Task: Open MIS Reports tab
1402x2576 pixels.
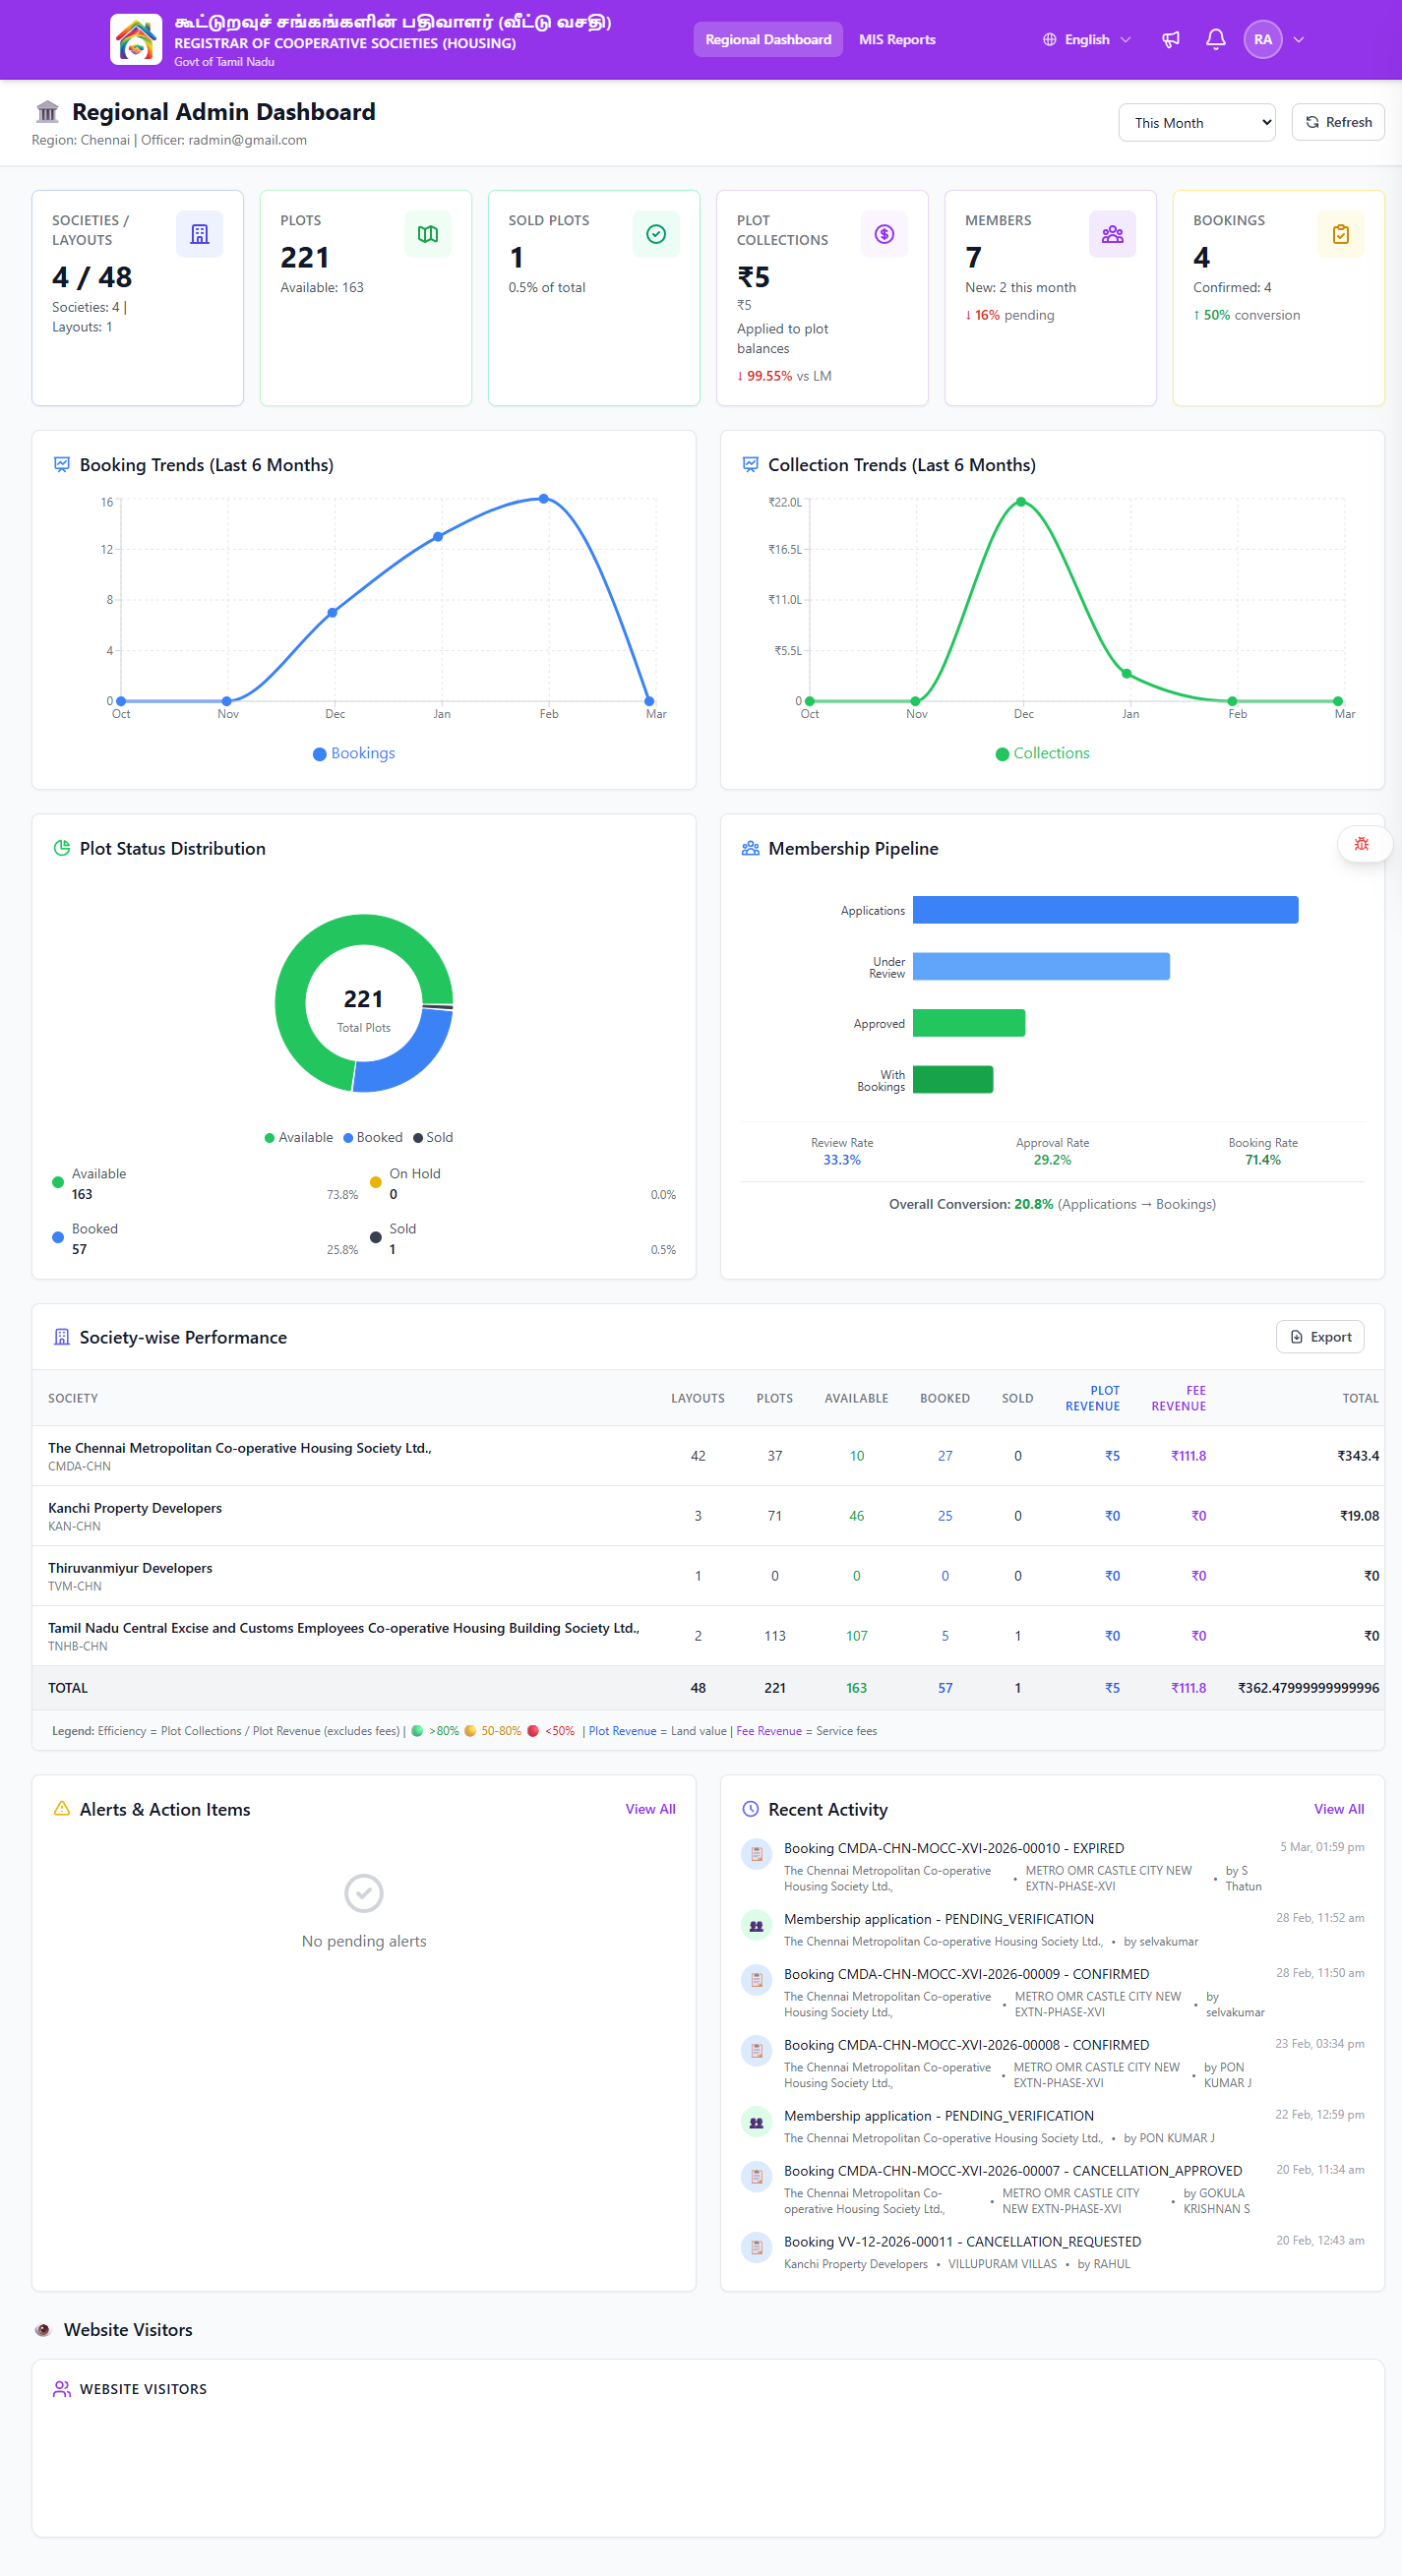Action: pos(897,40)
